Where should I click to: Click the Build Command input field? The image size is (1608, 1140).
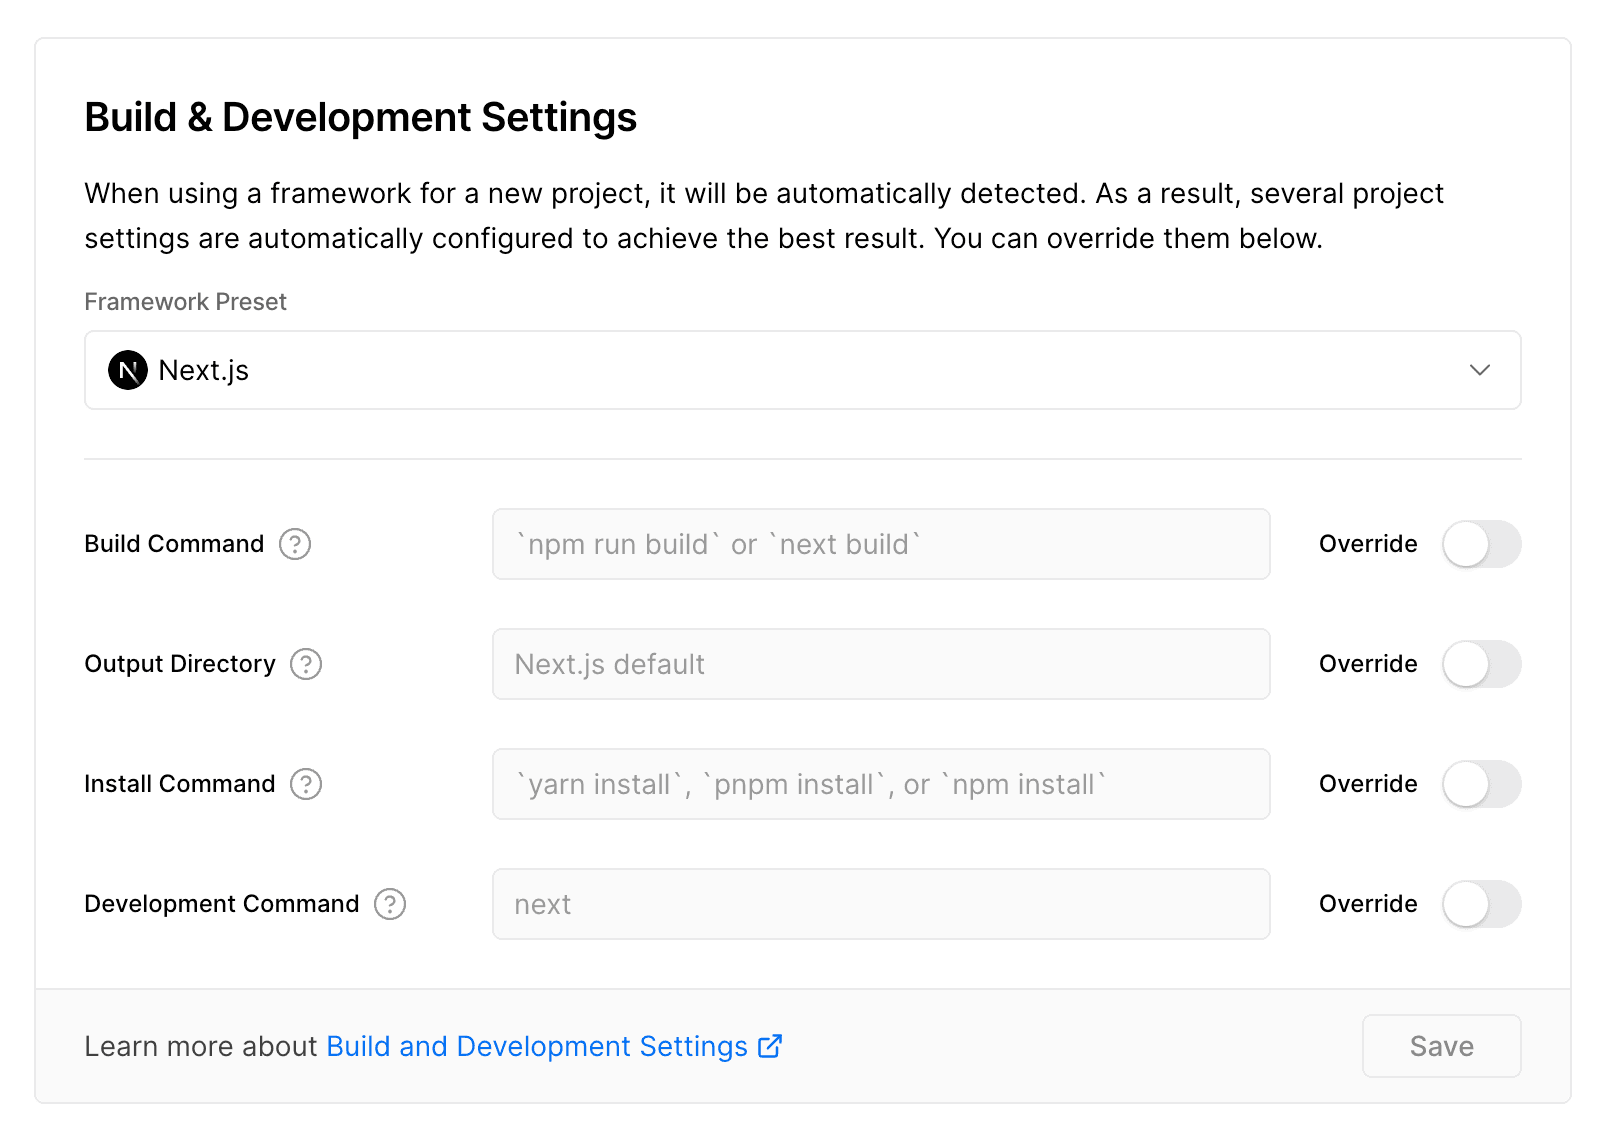(880, 544)
